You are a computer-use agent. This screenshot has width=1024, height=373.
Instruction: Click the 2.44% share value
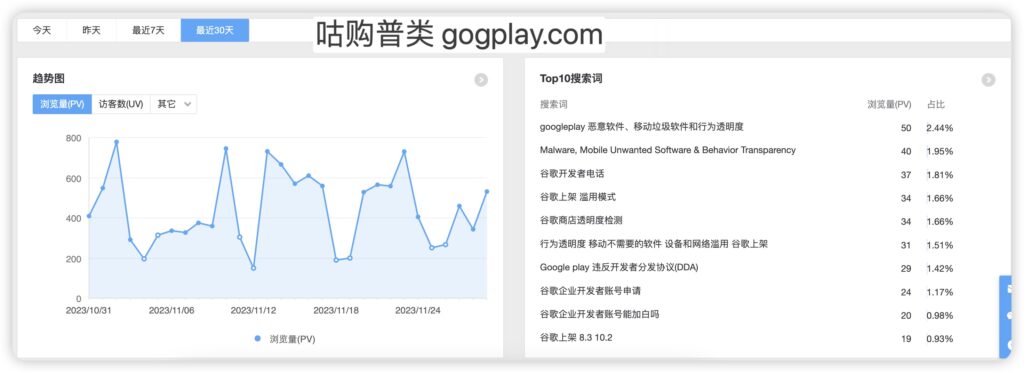(940, 128)
